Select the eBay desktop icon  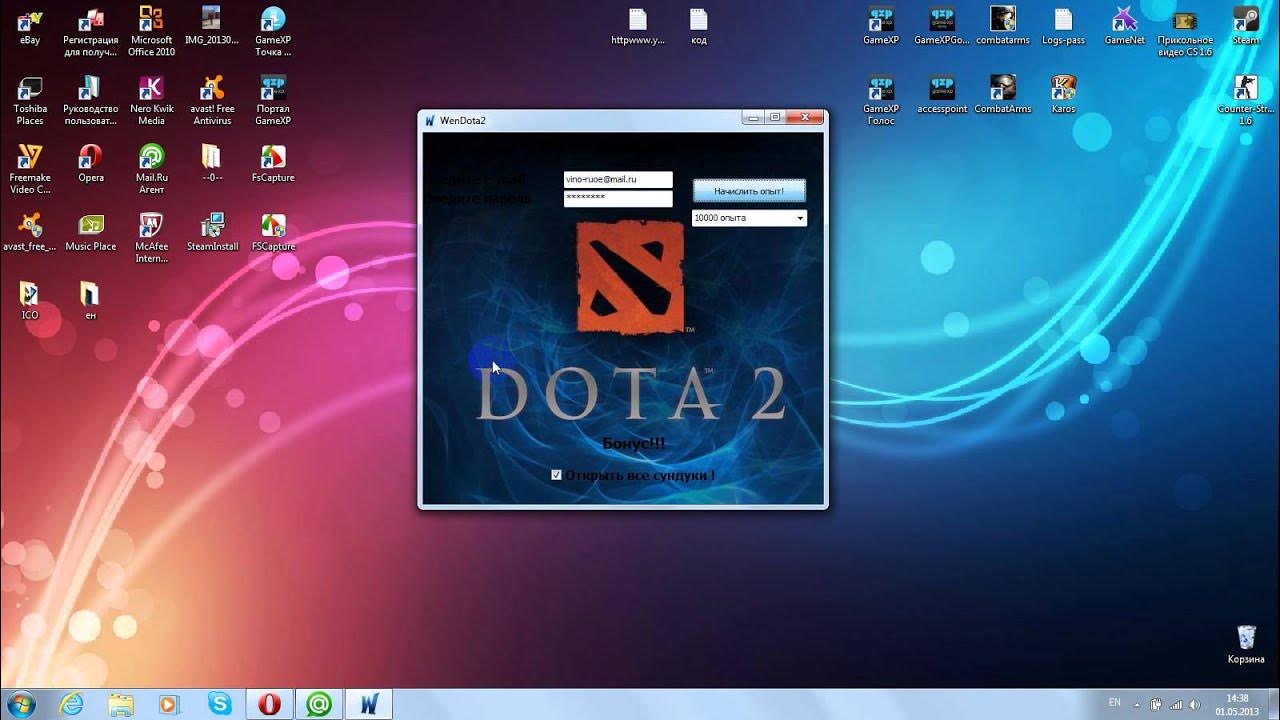coord(30,26)
